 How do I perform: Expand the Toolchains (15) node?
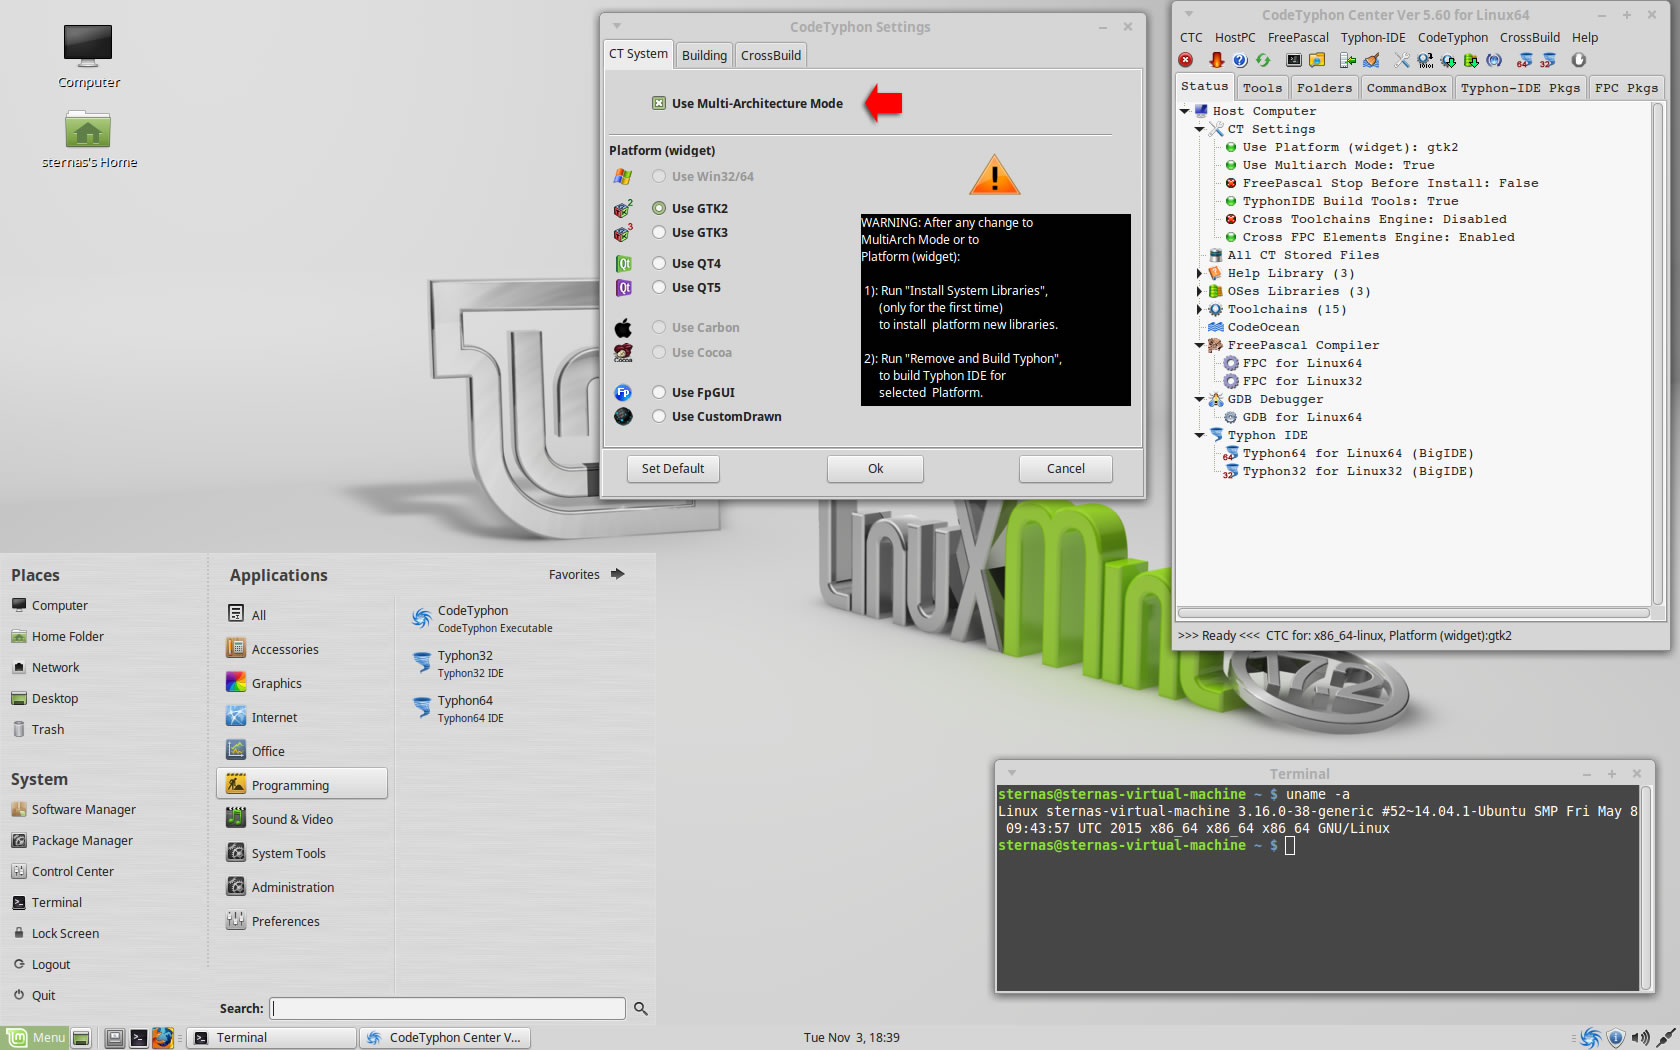(1200, 309)
